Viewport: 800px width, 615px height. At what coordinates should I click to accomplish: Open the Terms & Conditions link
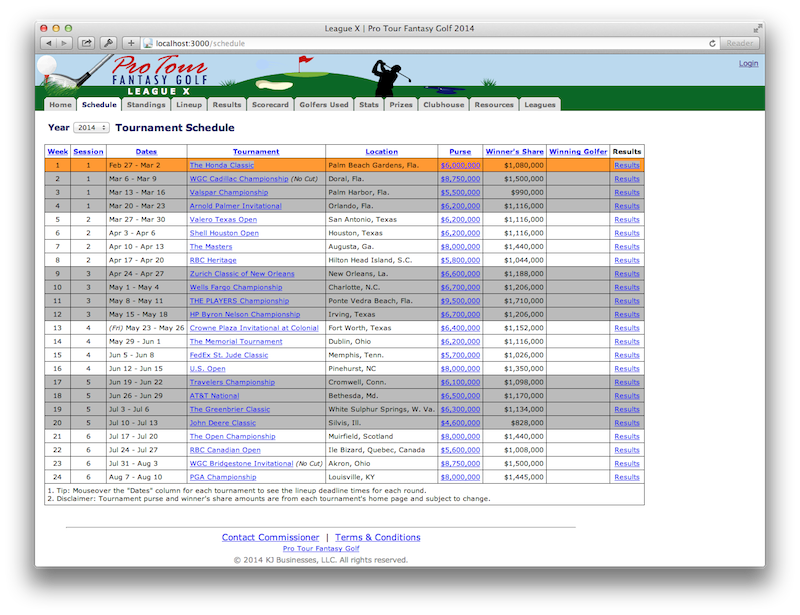coord(378,537)
